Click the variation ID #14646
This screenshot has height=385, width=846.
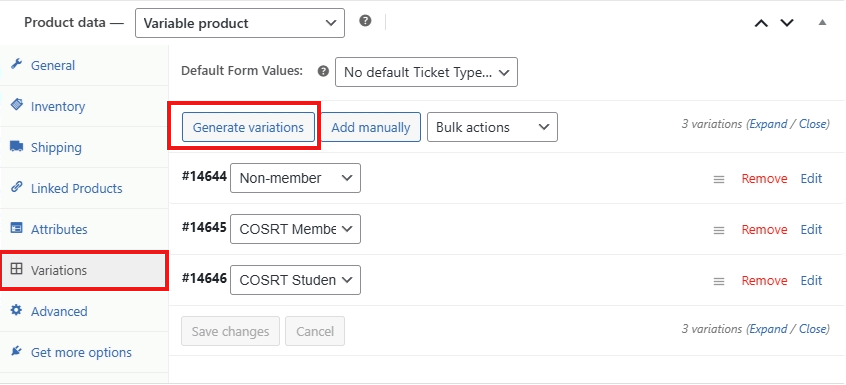pos(204,278)
